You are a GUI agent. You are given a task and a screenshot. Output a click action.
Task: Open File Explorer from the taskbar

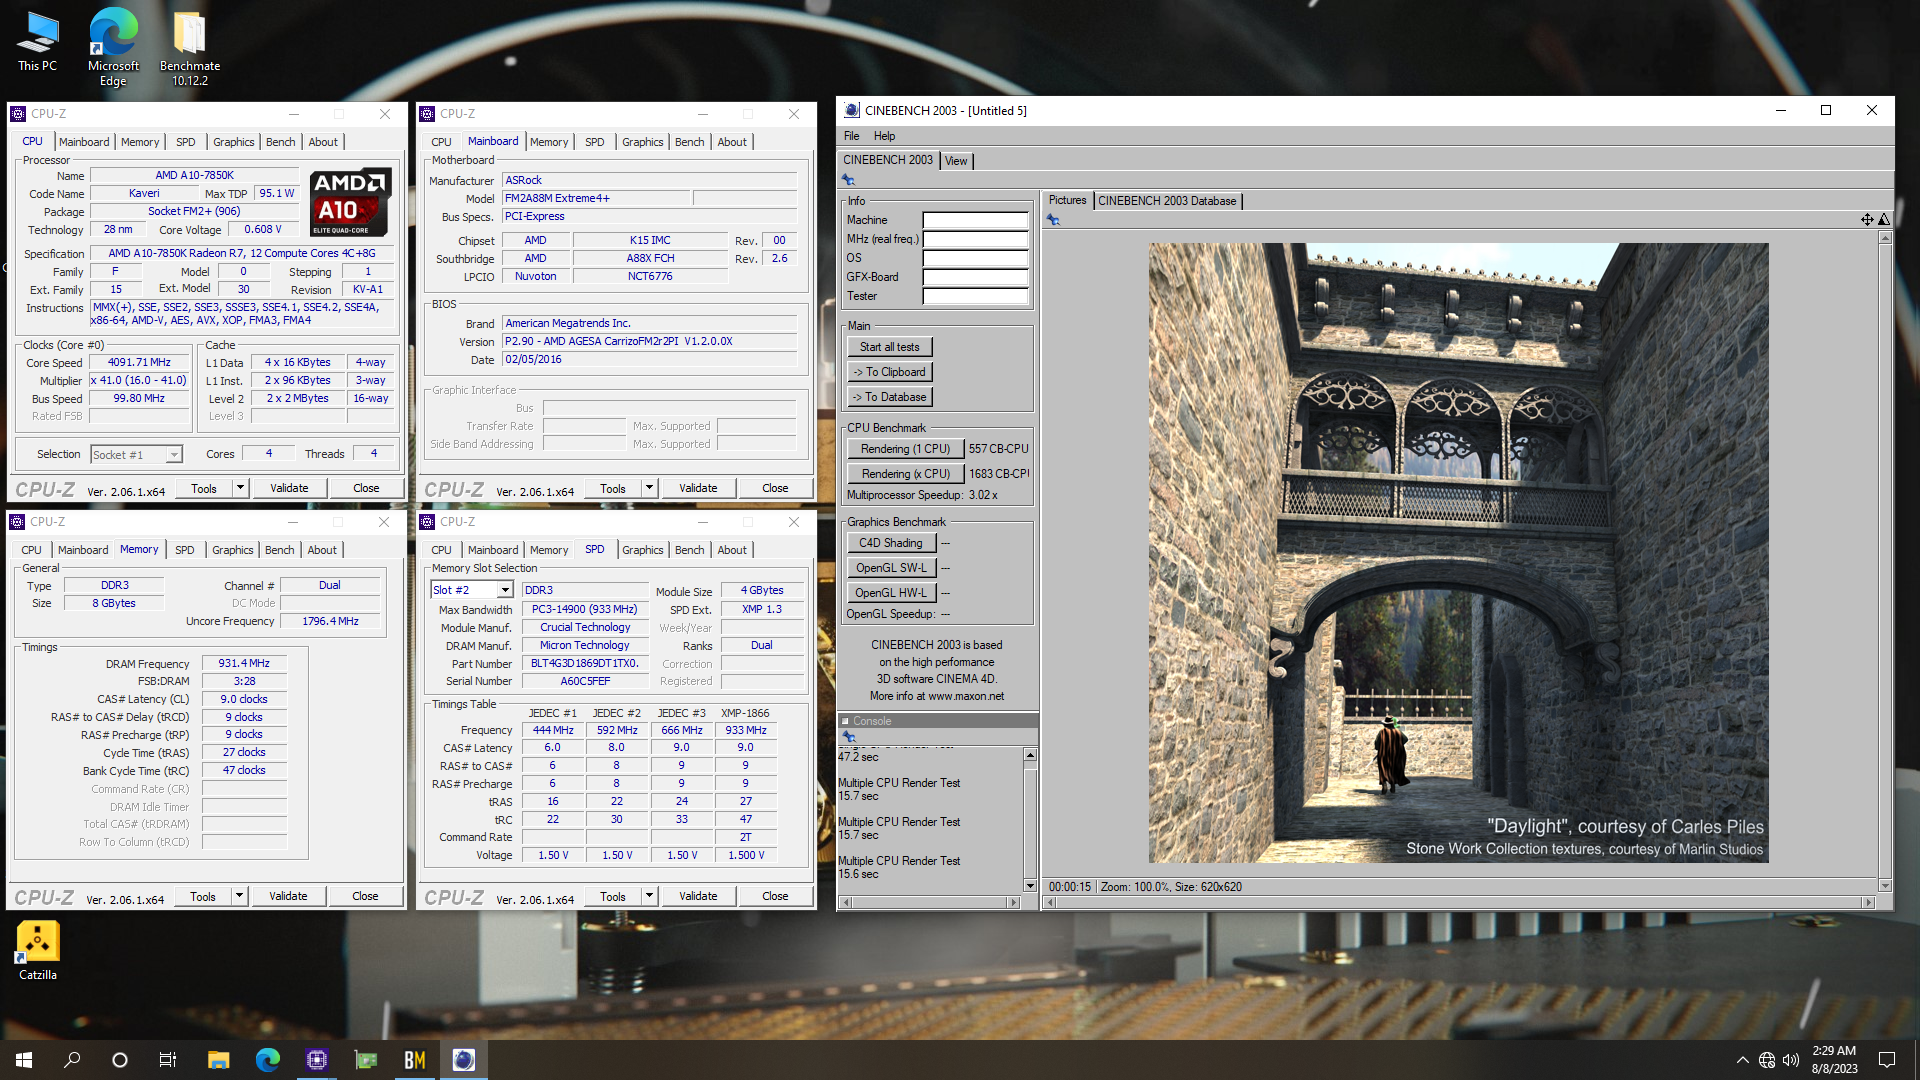tap(218, 1060)
